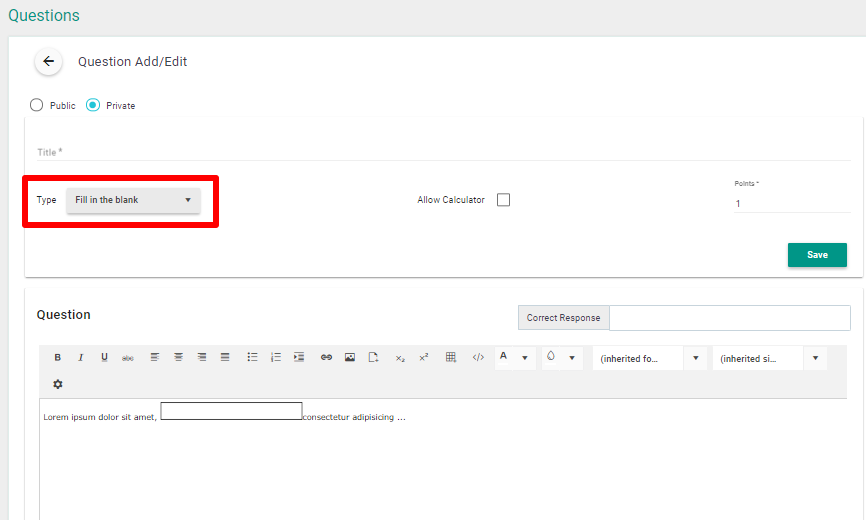Justify the text alignment

click(x=225, y=358)
